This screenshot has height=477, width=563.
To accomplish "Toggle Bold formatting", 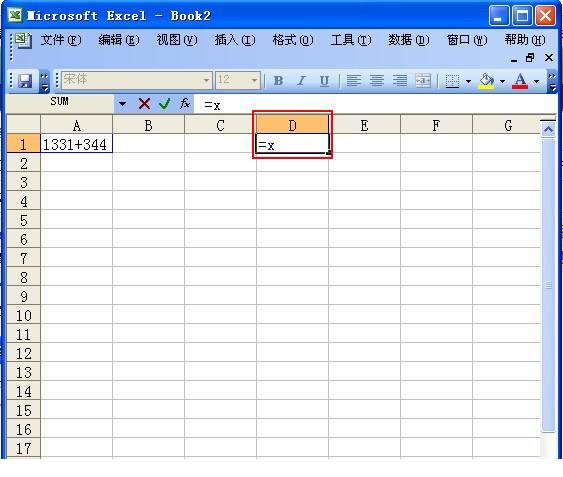I will (278, 80).
